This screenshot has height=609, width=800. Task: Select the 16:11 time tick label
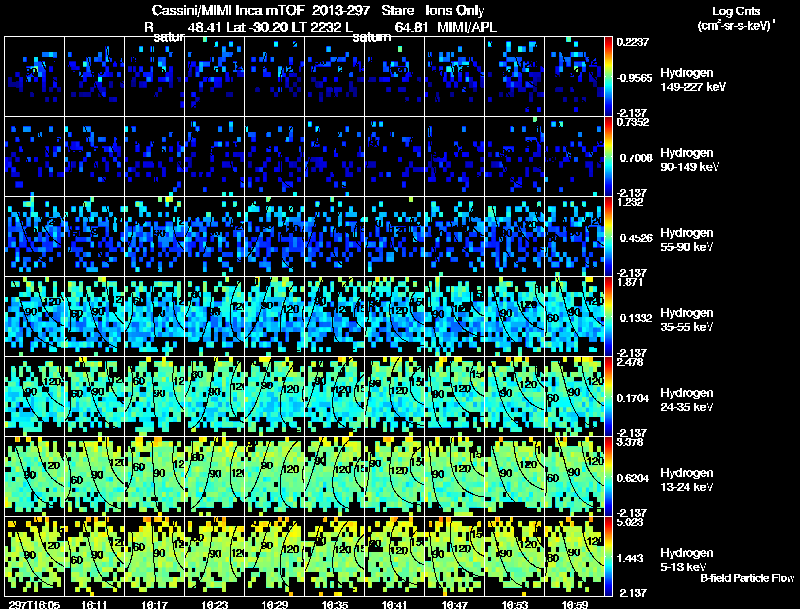(x=95, y=604)
